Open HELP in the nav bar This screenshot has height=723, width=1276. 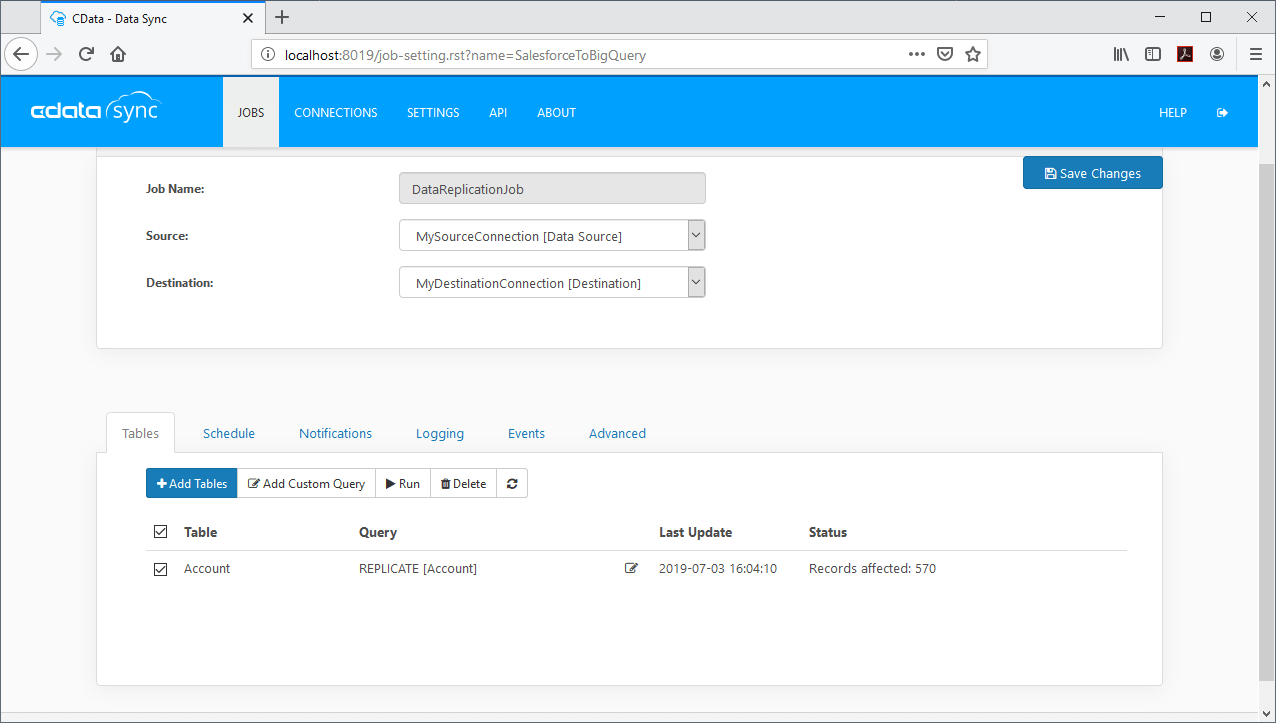click(1173, 113)
